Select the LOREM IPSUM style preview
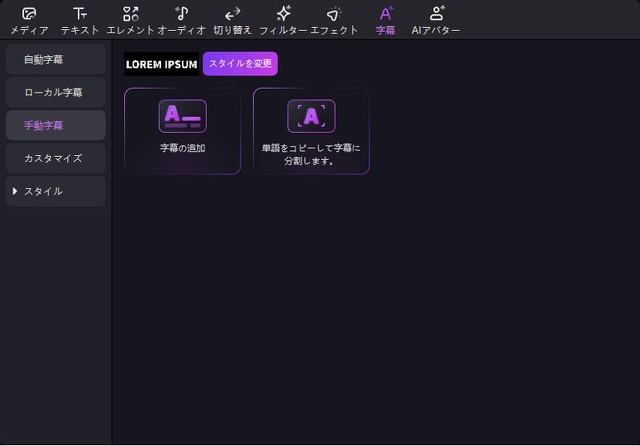The height and width of the screenshot is (446, 640). pyautogui.click(x=162, y=64)
